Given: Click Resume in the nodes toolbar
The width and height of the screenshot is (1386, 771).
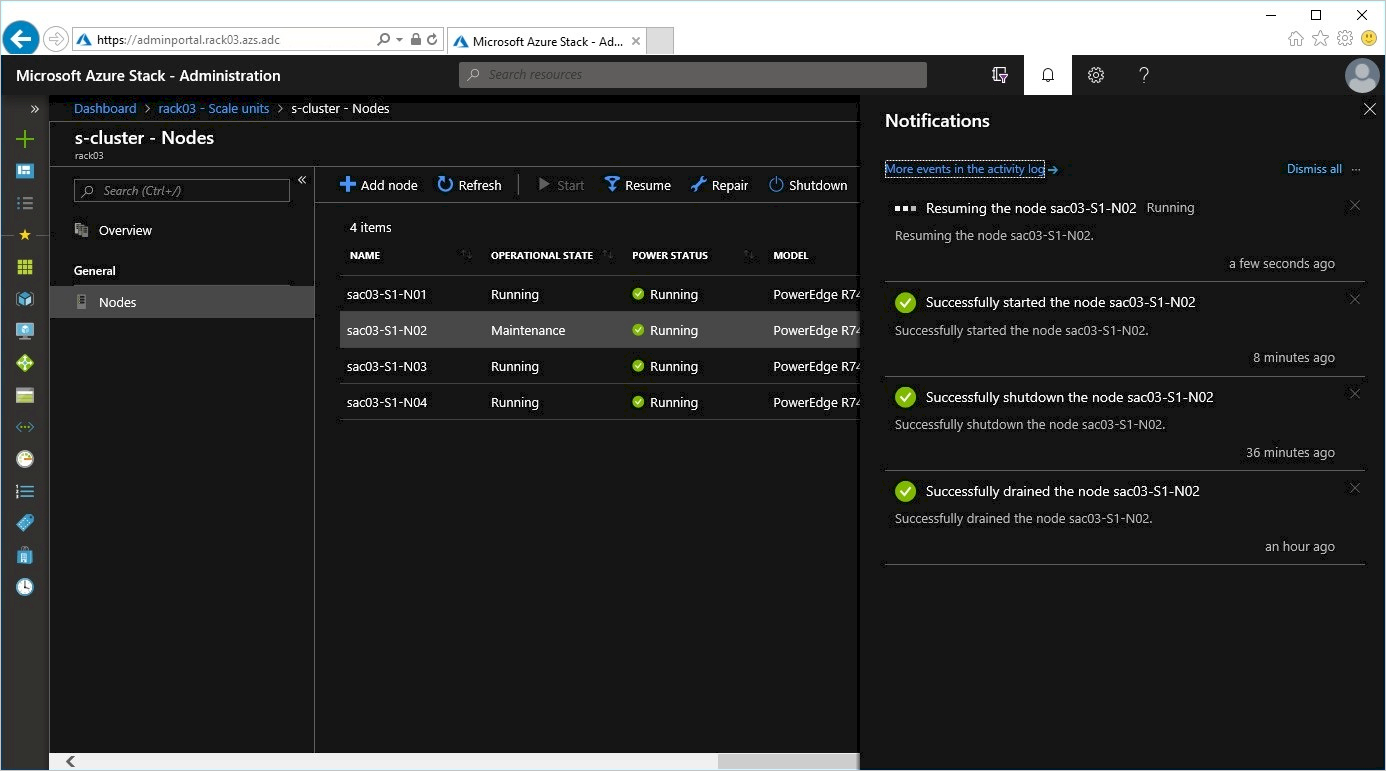Looking at the screenshot, I should pos(638,185).
